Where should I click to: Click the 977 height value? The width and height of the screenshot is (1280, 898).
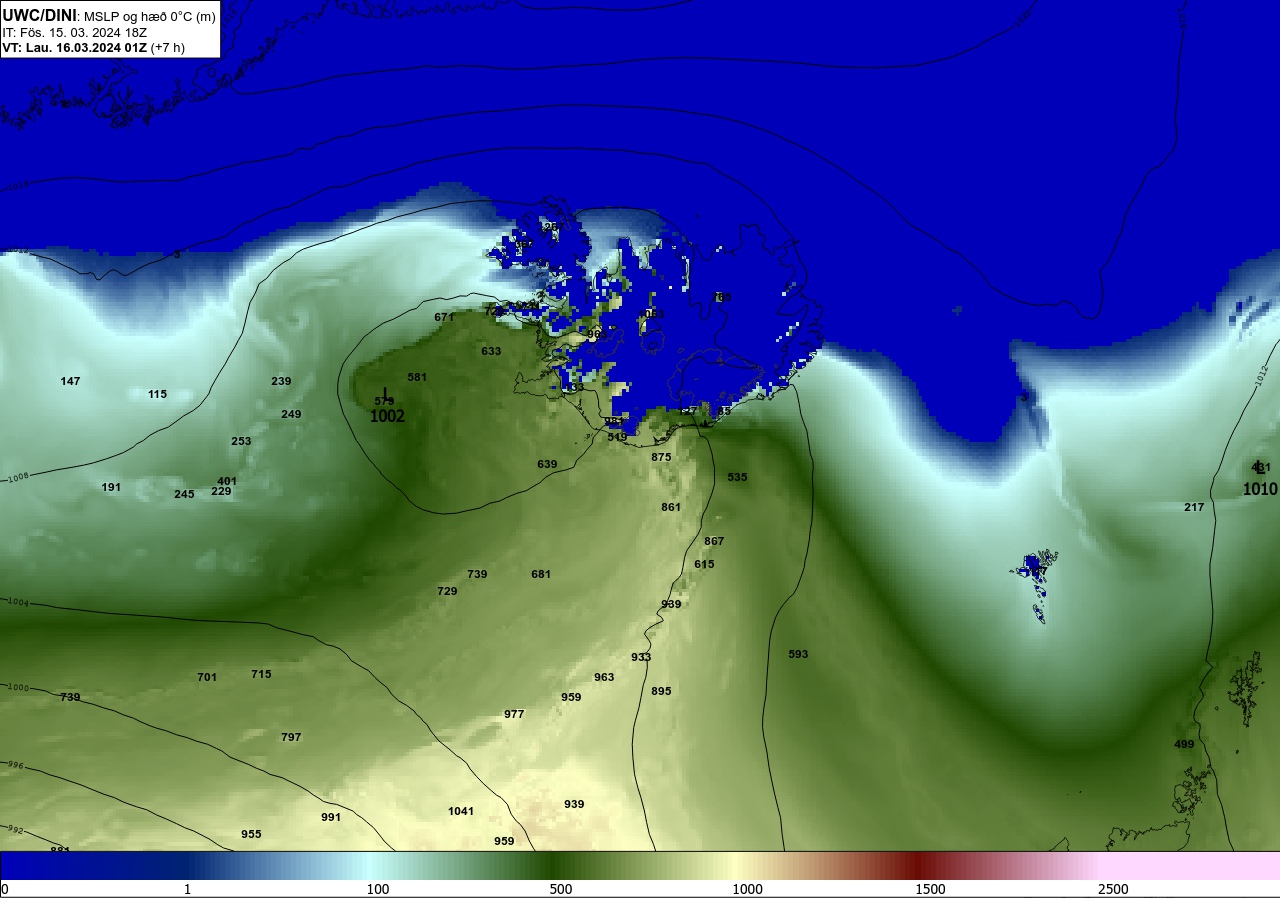[x=514, y=714]
